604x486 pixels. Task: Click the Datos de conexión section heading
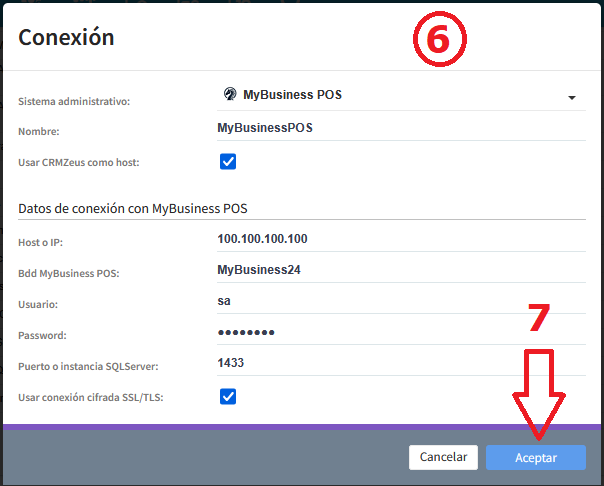(x=133, y=209)
